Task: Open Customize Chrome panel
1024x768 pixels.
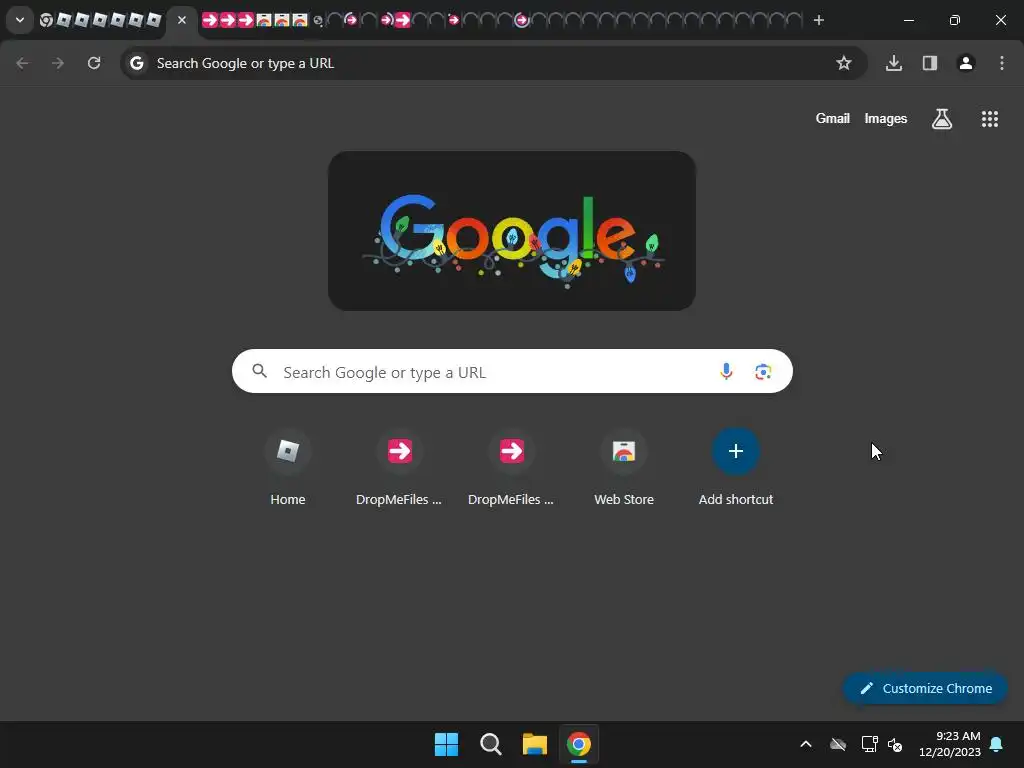Action: coord(925,688)
